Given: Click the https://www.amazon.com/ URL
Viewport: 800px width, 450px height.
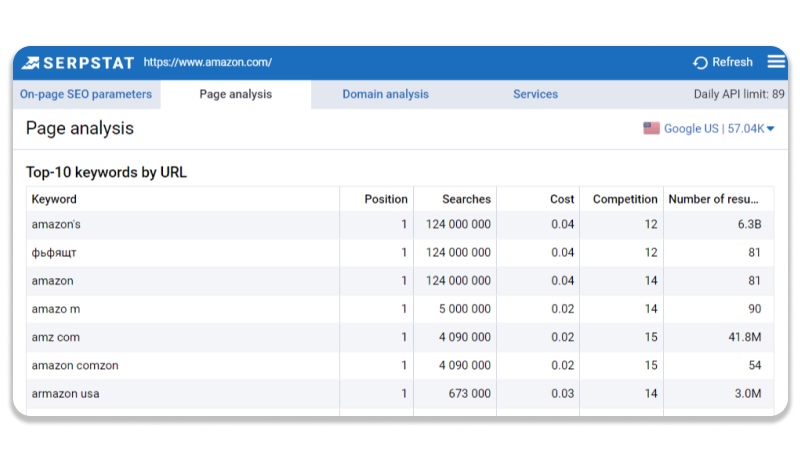Looking at the screenshot, I should 208,62.
